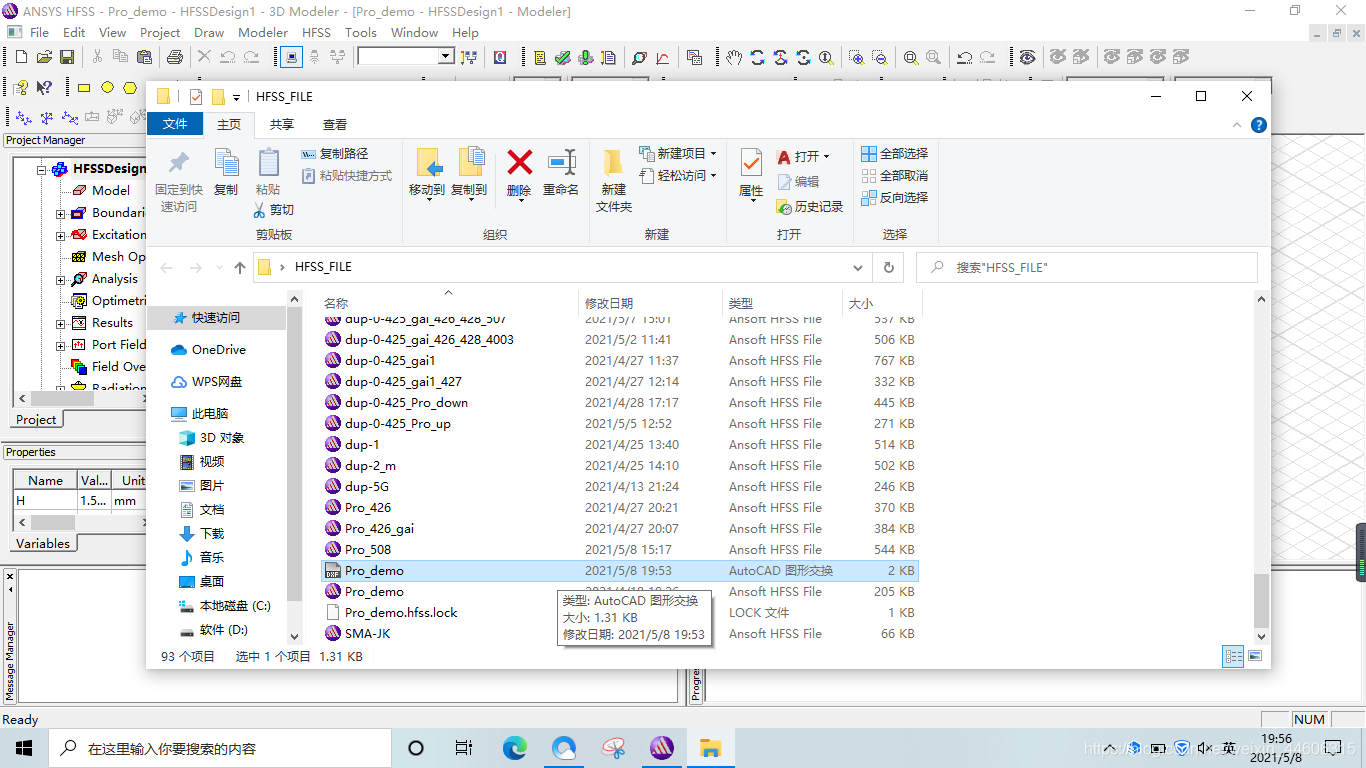Image resolution: width=1366 pixels, height=768 pixels.
Task: Click the refresh button beside address bar
Action: coord(888,267)
